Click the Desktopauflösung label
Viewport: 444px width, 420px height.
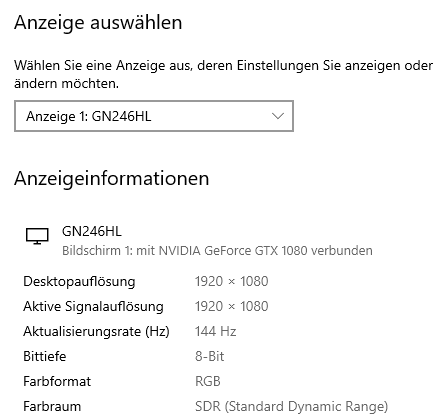tap(79, 282)
